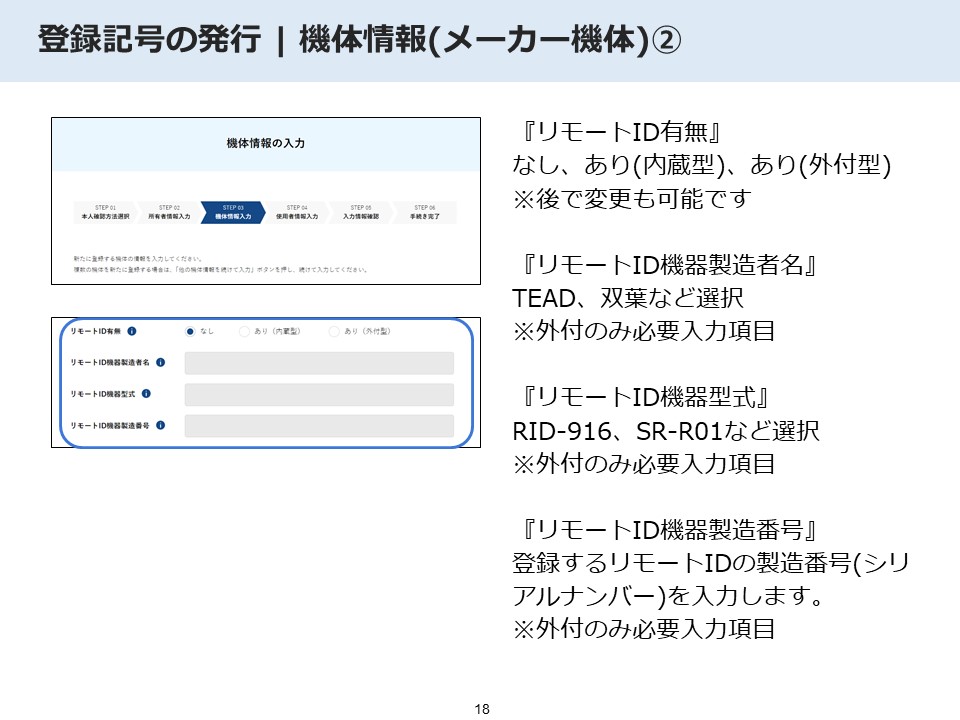Go to STEP 01 本人確認方法選択
960x720 pixels.
105,212
